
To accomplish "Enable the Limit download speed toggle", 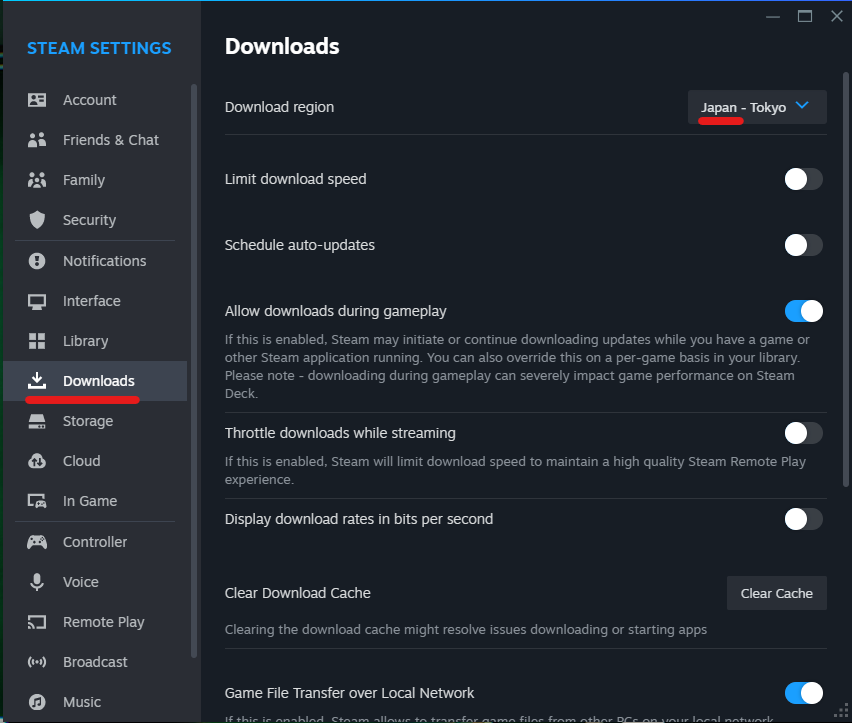I will pos(803,179).
